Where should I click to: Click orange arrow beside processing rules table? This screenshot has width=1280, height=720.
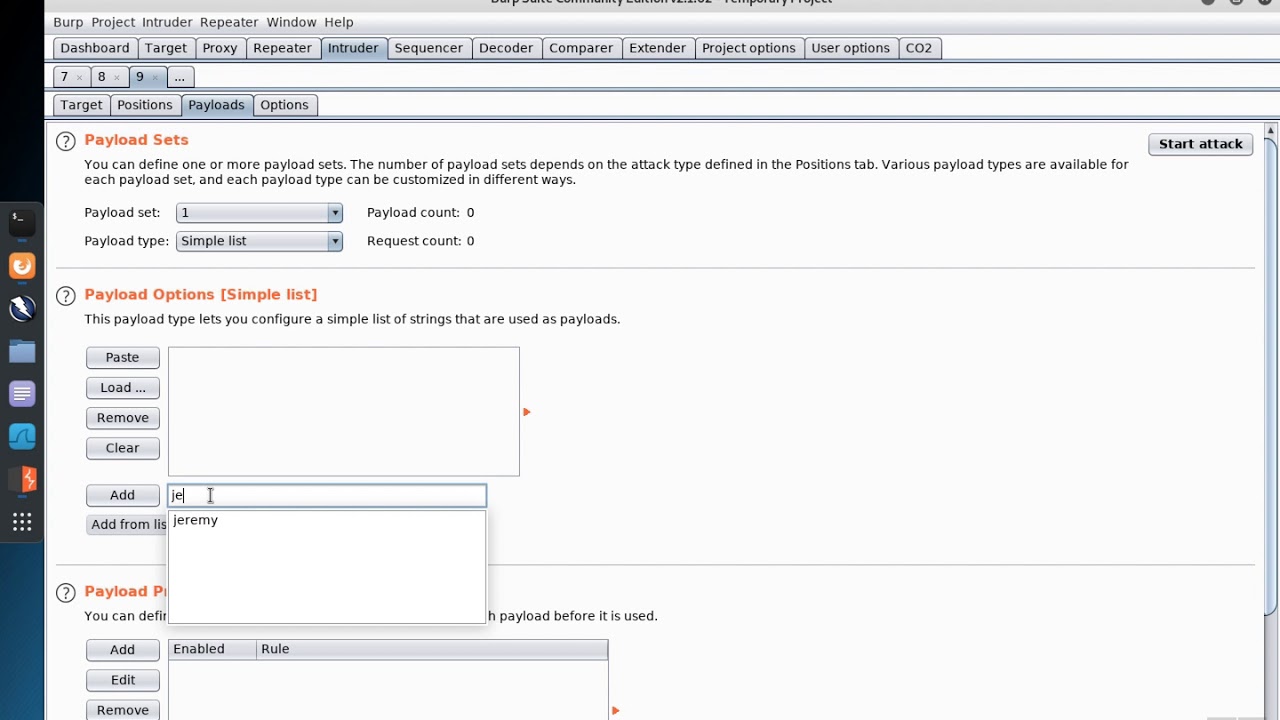click(x=615, y=711)
